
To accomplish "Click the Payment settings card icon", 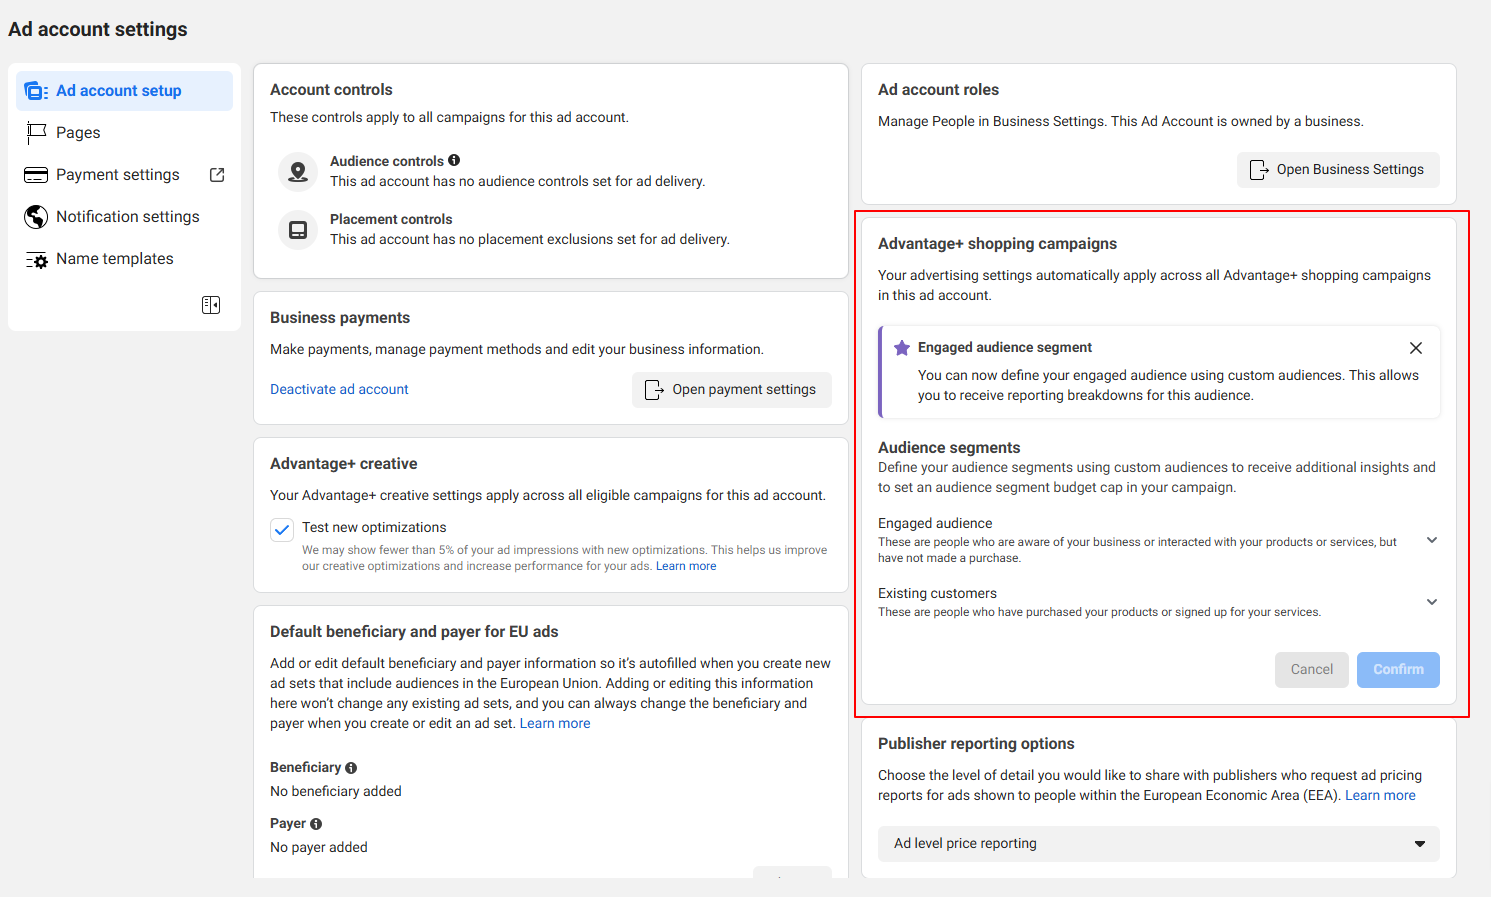I will 36,175.
